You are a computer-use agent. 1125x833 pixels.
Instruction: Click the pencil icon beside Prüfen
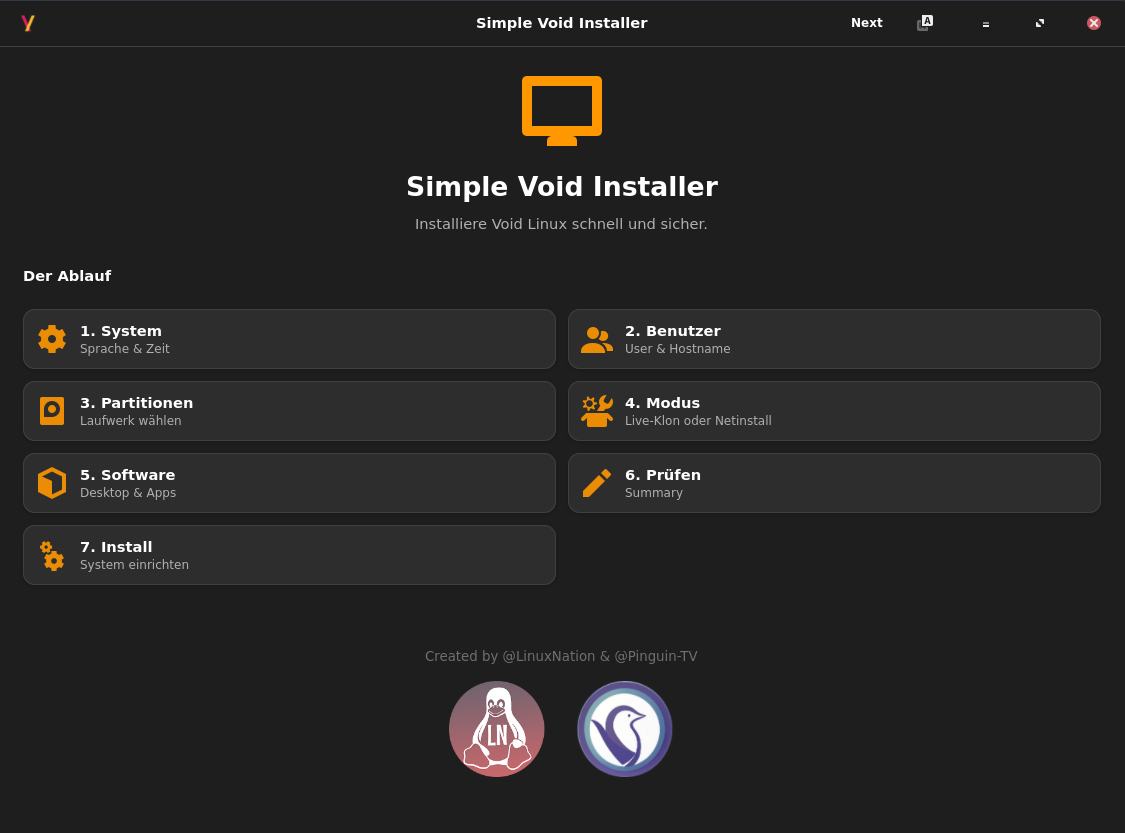pyautogui.click(x=597, y=483)
